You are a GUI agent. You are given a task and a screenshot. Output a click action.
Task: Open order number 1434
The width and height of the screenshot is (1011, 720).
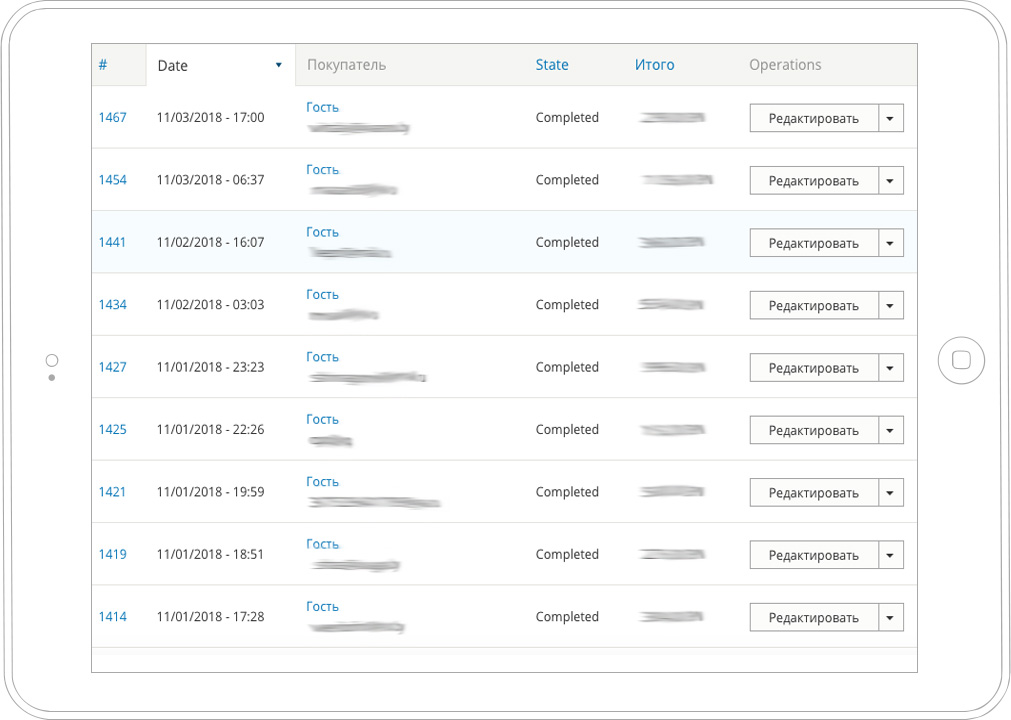(x=112, y=305)
